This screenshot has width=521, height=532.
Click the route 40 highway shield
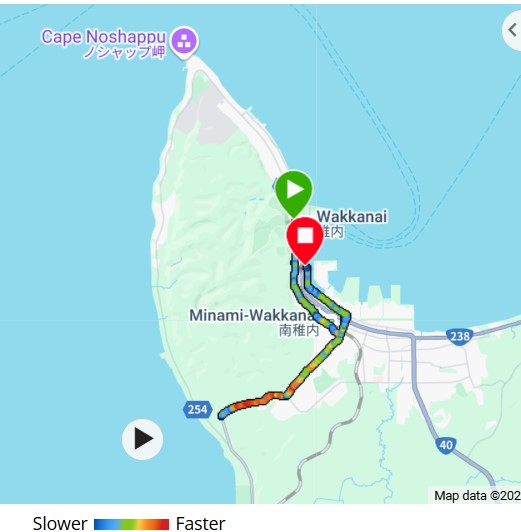[446, 444]
